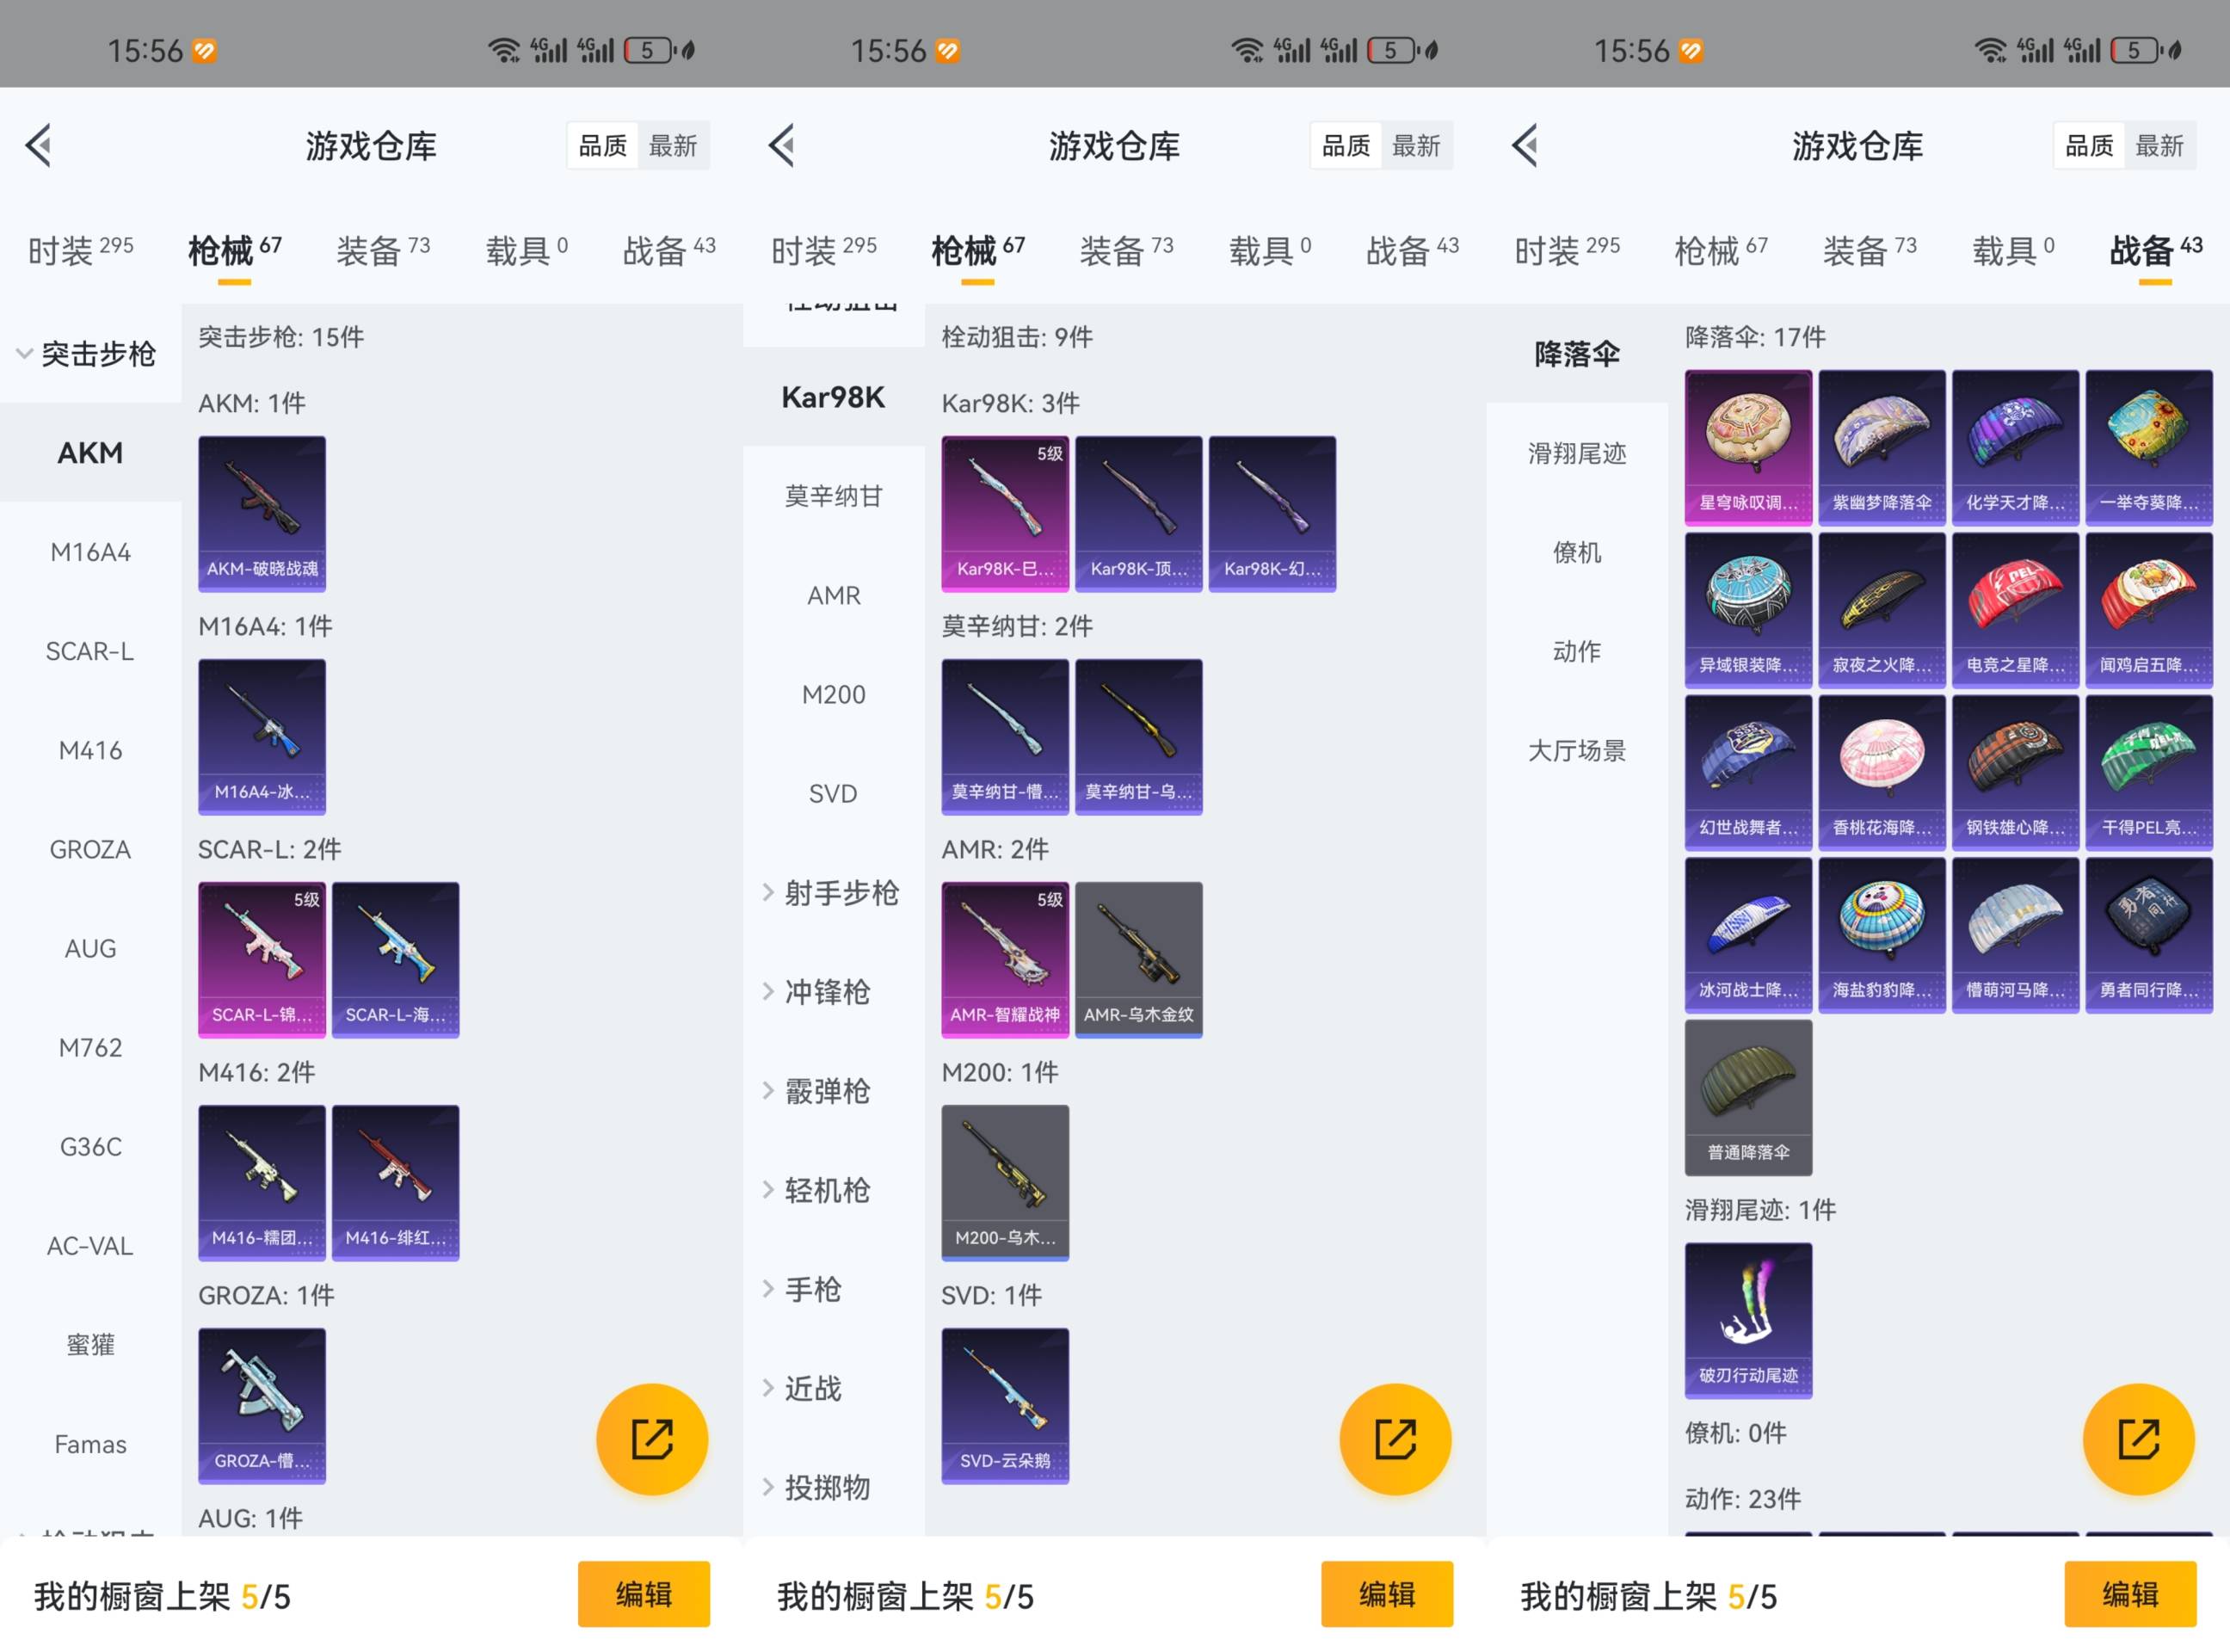
Task: Open the M200-乌木 skin item
Action: pos(1005,1183)
